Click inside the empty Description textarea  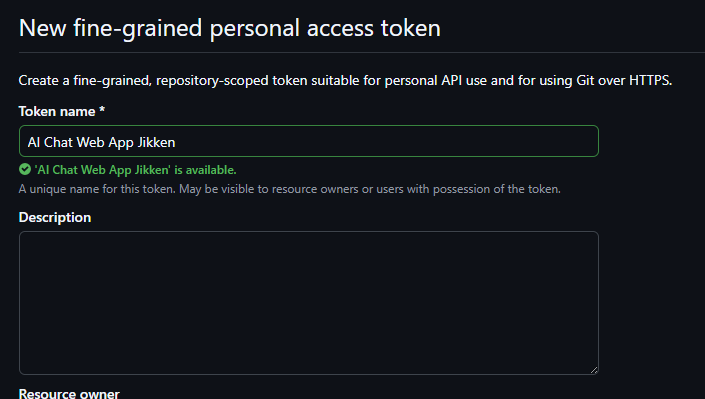coord(309,303)
